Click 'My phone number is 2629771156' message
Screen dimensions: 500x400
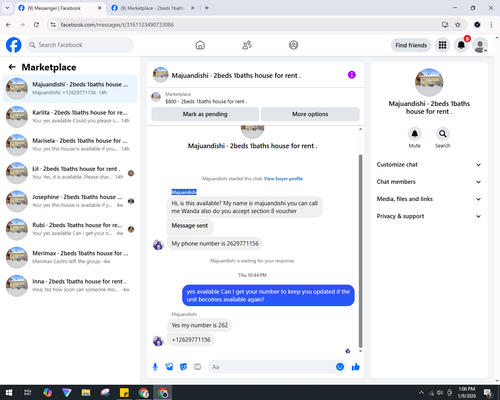[215, 243]
